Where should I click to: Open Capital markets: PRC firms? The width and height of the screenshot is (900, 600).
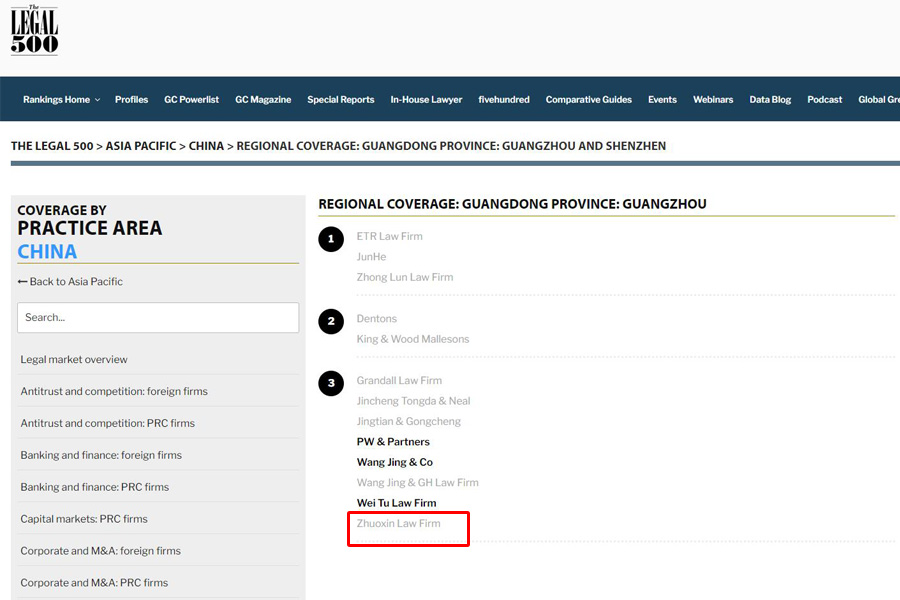click(x=84, y=519)
